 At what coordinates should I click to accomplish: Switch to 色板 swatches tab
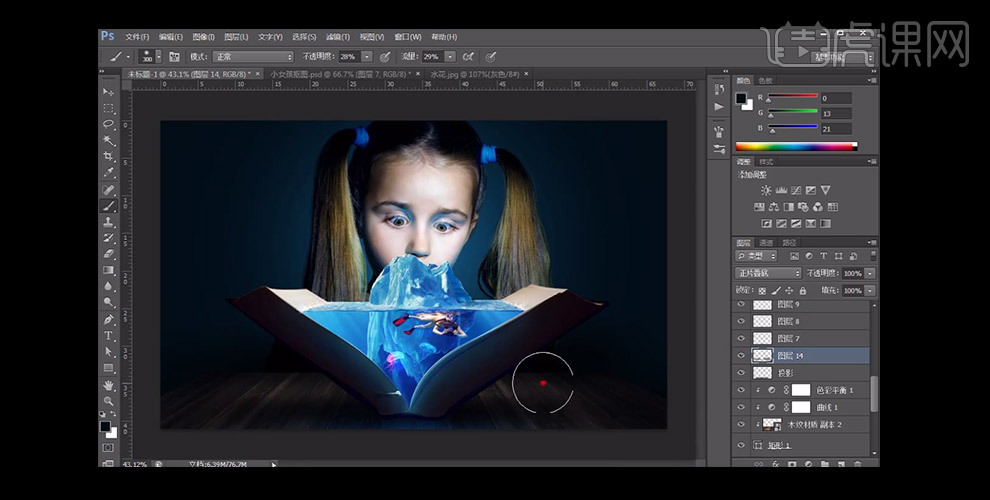(765, 81)
